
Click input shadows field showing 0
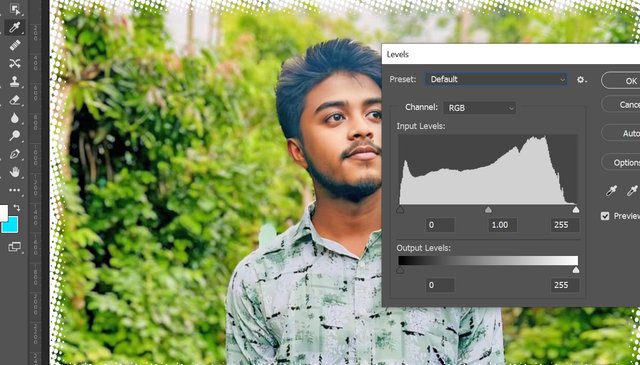tap(440, 225)
